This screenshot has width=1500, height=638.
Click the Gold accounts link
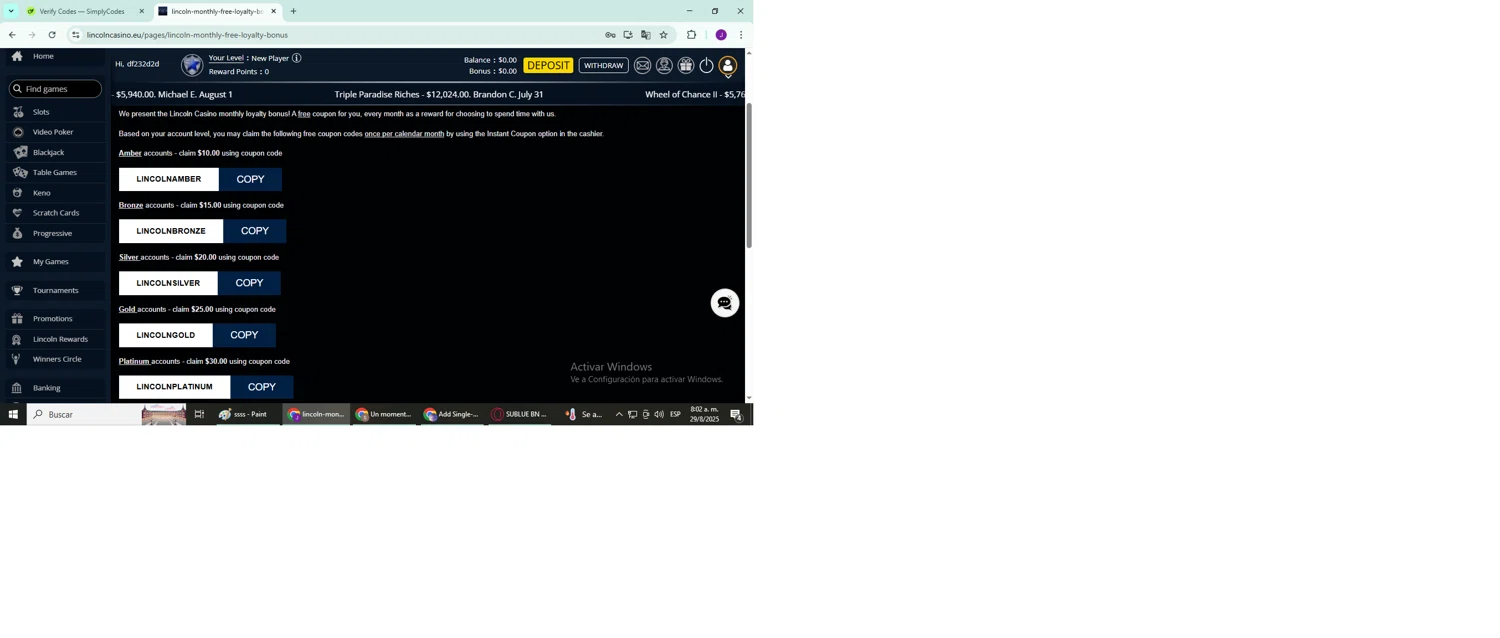pos(127,309)
